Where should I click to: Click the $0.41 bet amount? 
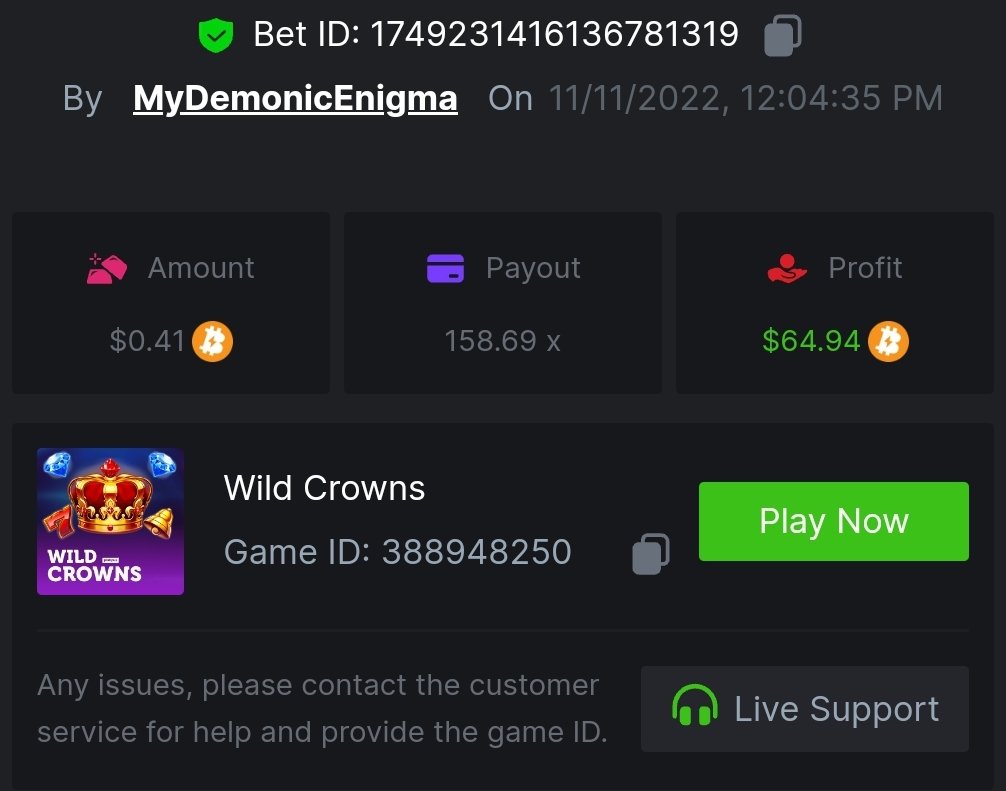click(x=148, y=342)
